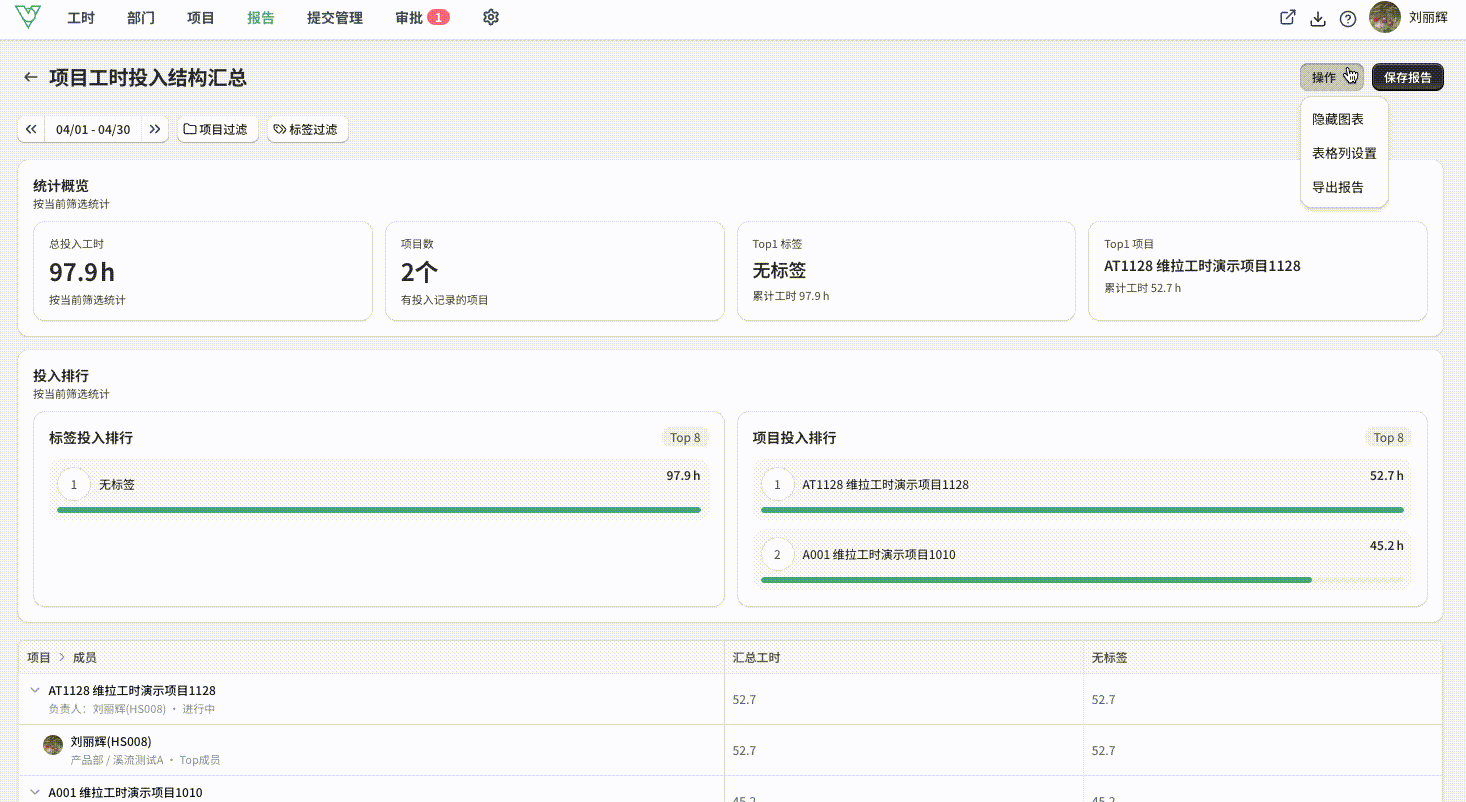Image resolution: width=1466 pixels, height=802 pixels.
Task: Open the help question mark icon
Action: click(x=1348, y=18)
